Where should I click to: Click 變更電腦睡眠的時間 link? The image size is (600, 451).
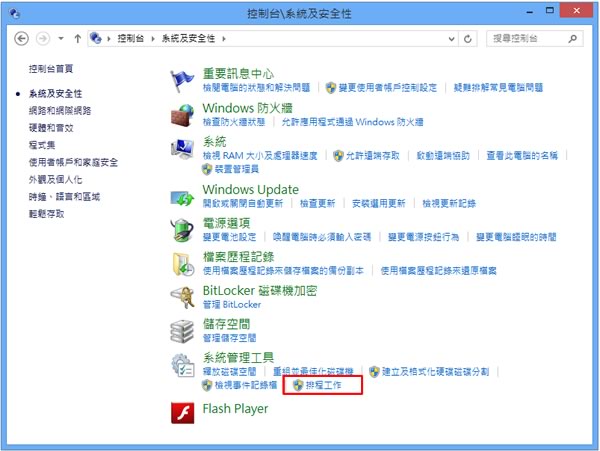[516, 237]
